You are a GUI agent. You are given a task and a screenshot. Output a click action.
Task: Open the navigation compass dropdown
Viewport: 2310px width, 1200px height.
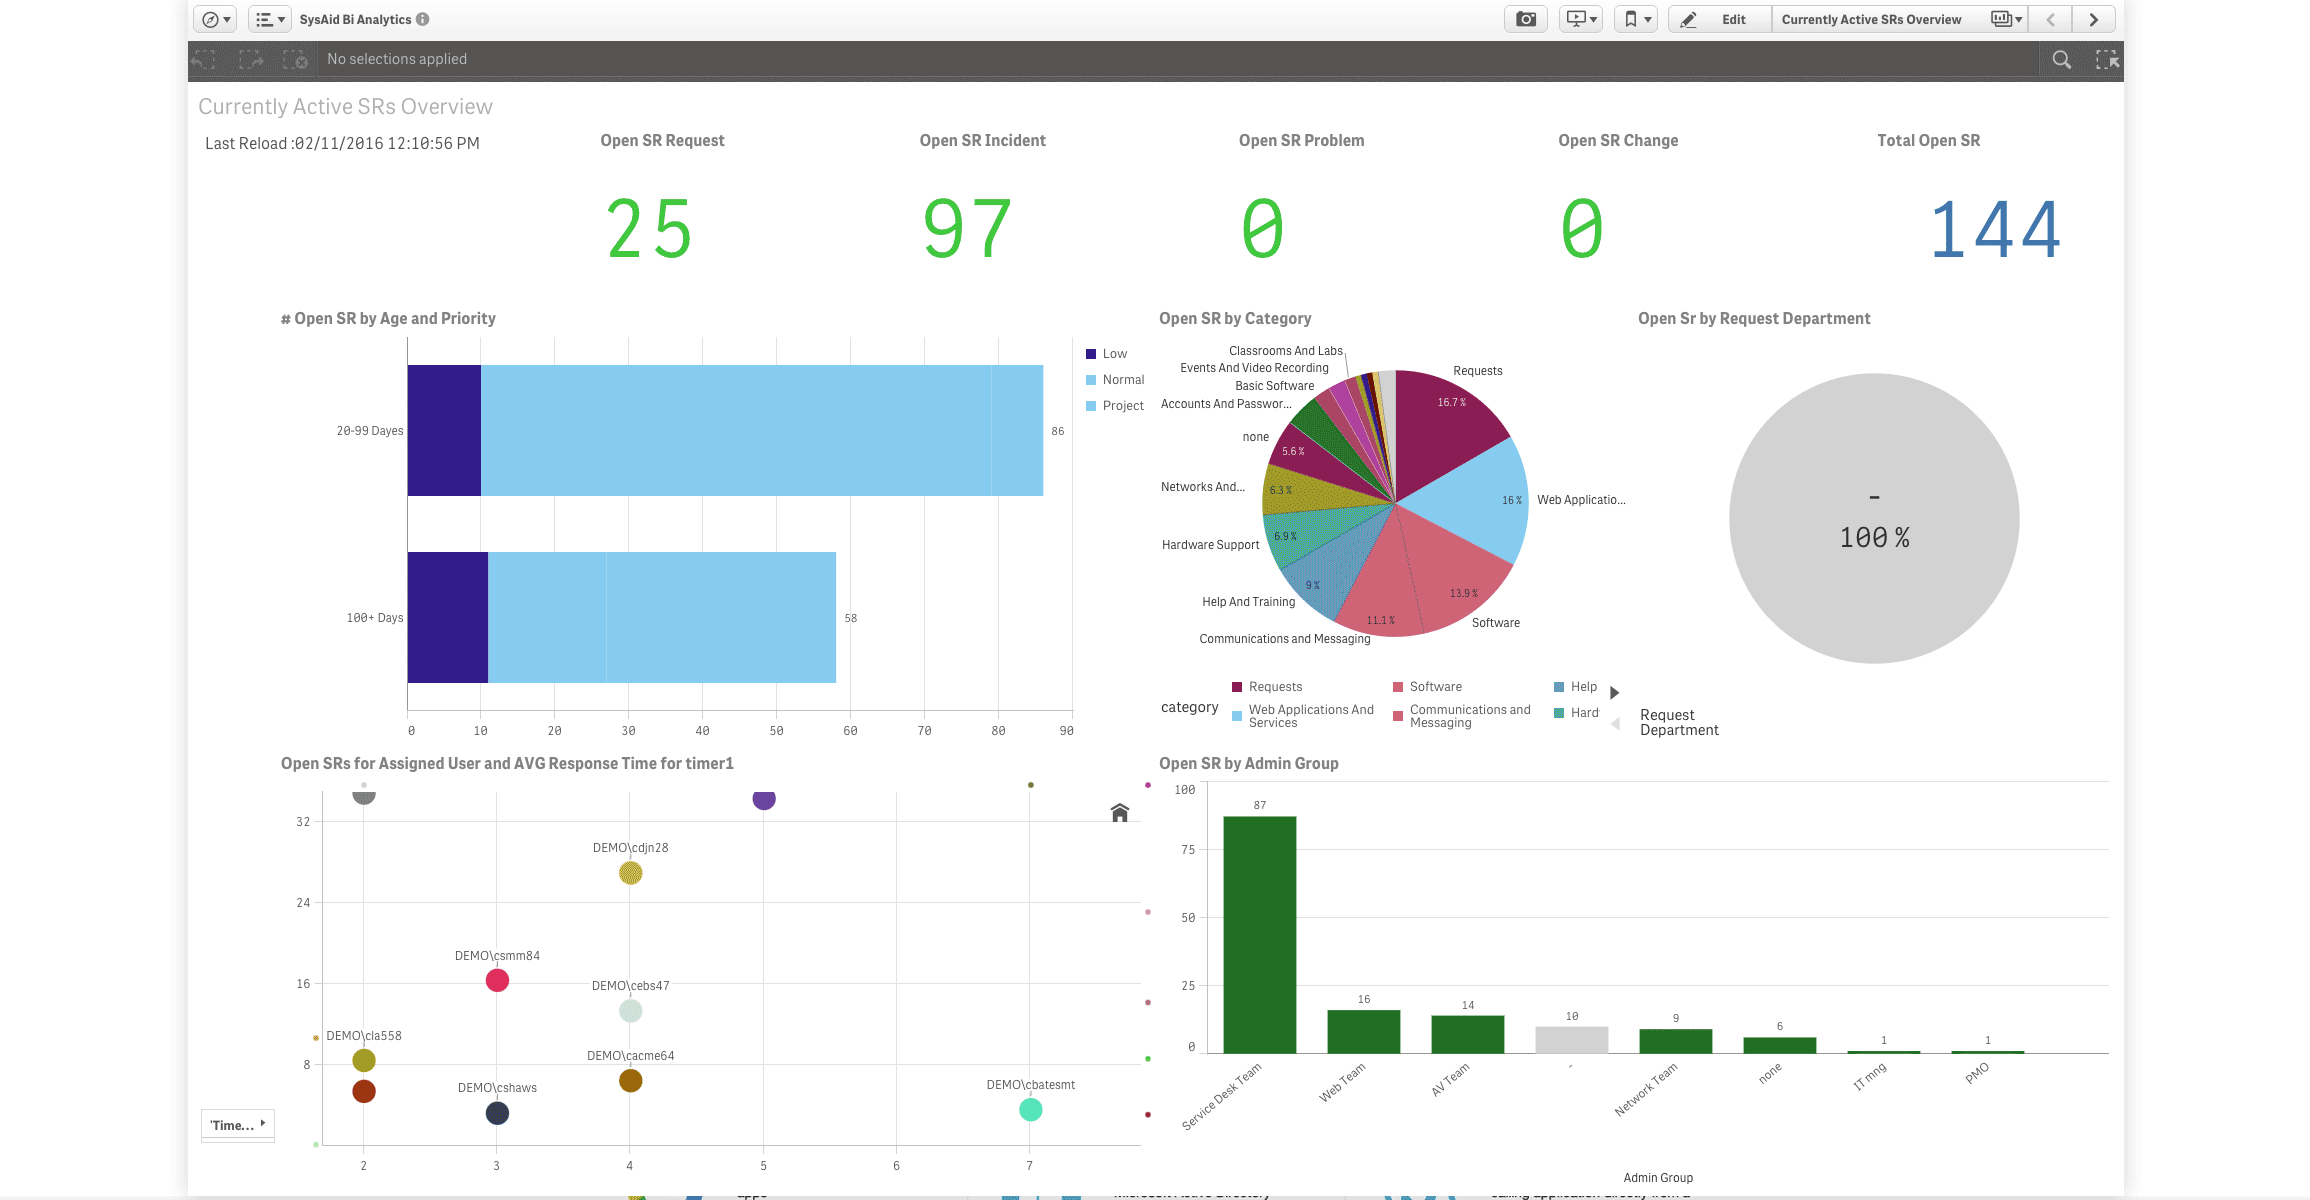pos(215,19)
